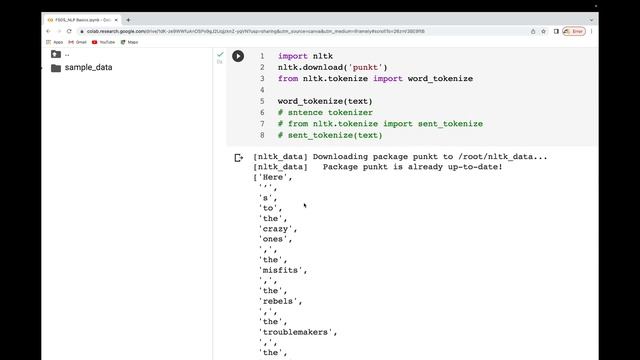Bookmark this page with star icon

543,31
